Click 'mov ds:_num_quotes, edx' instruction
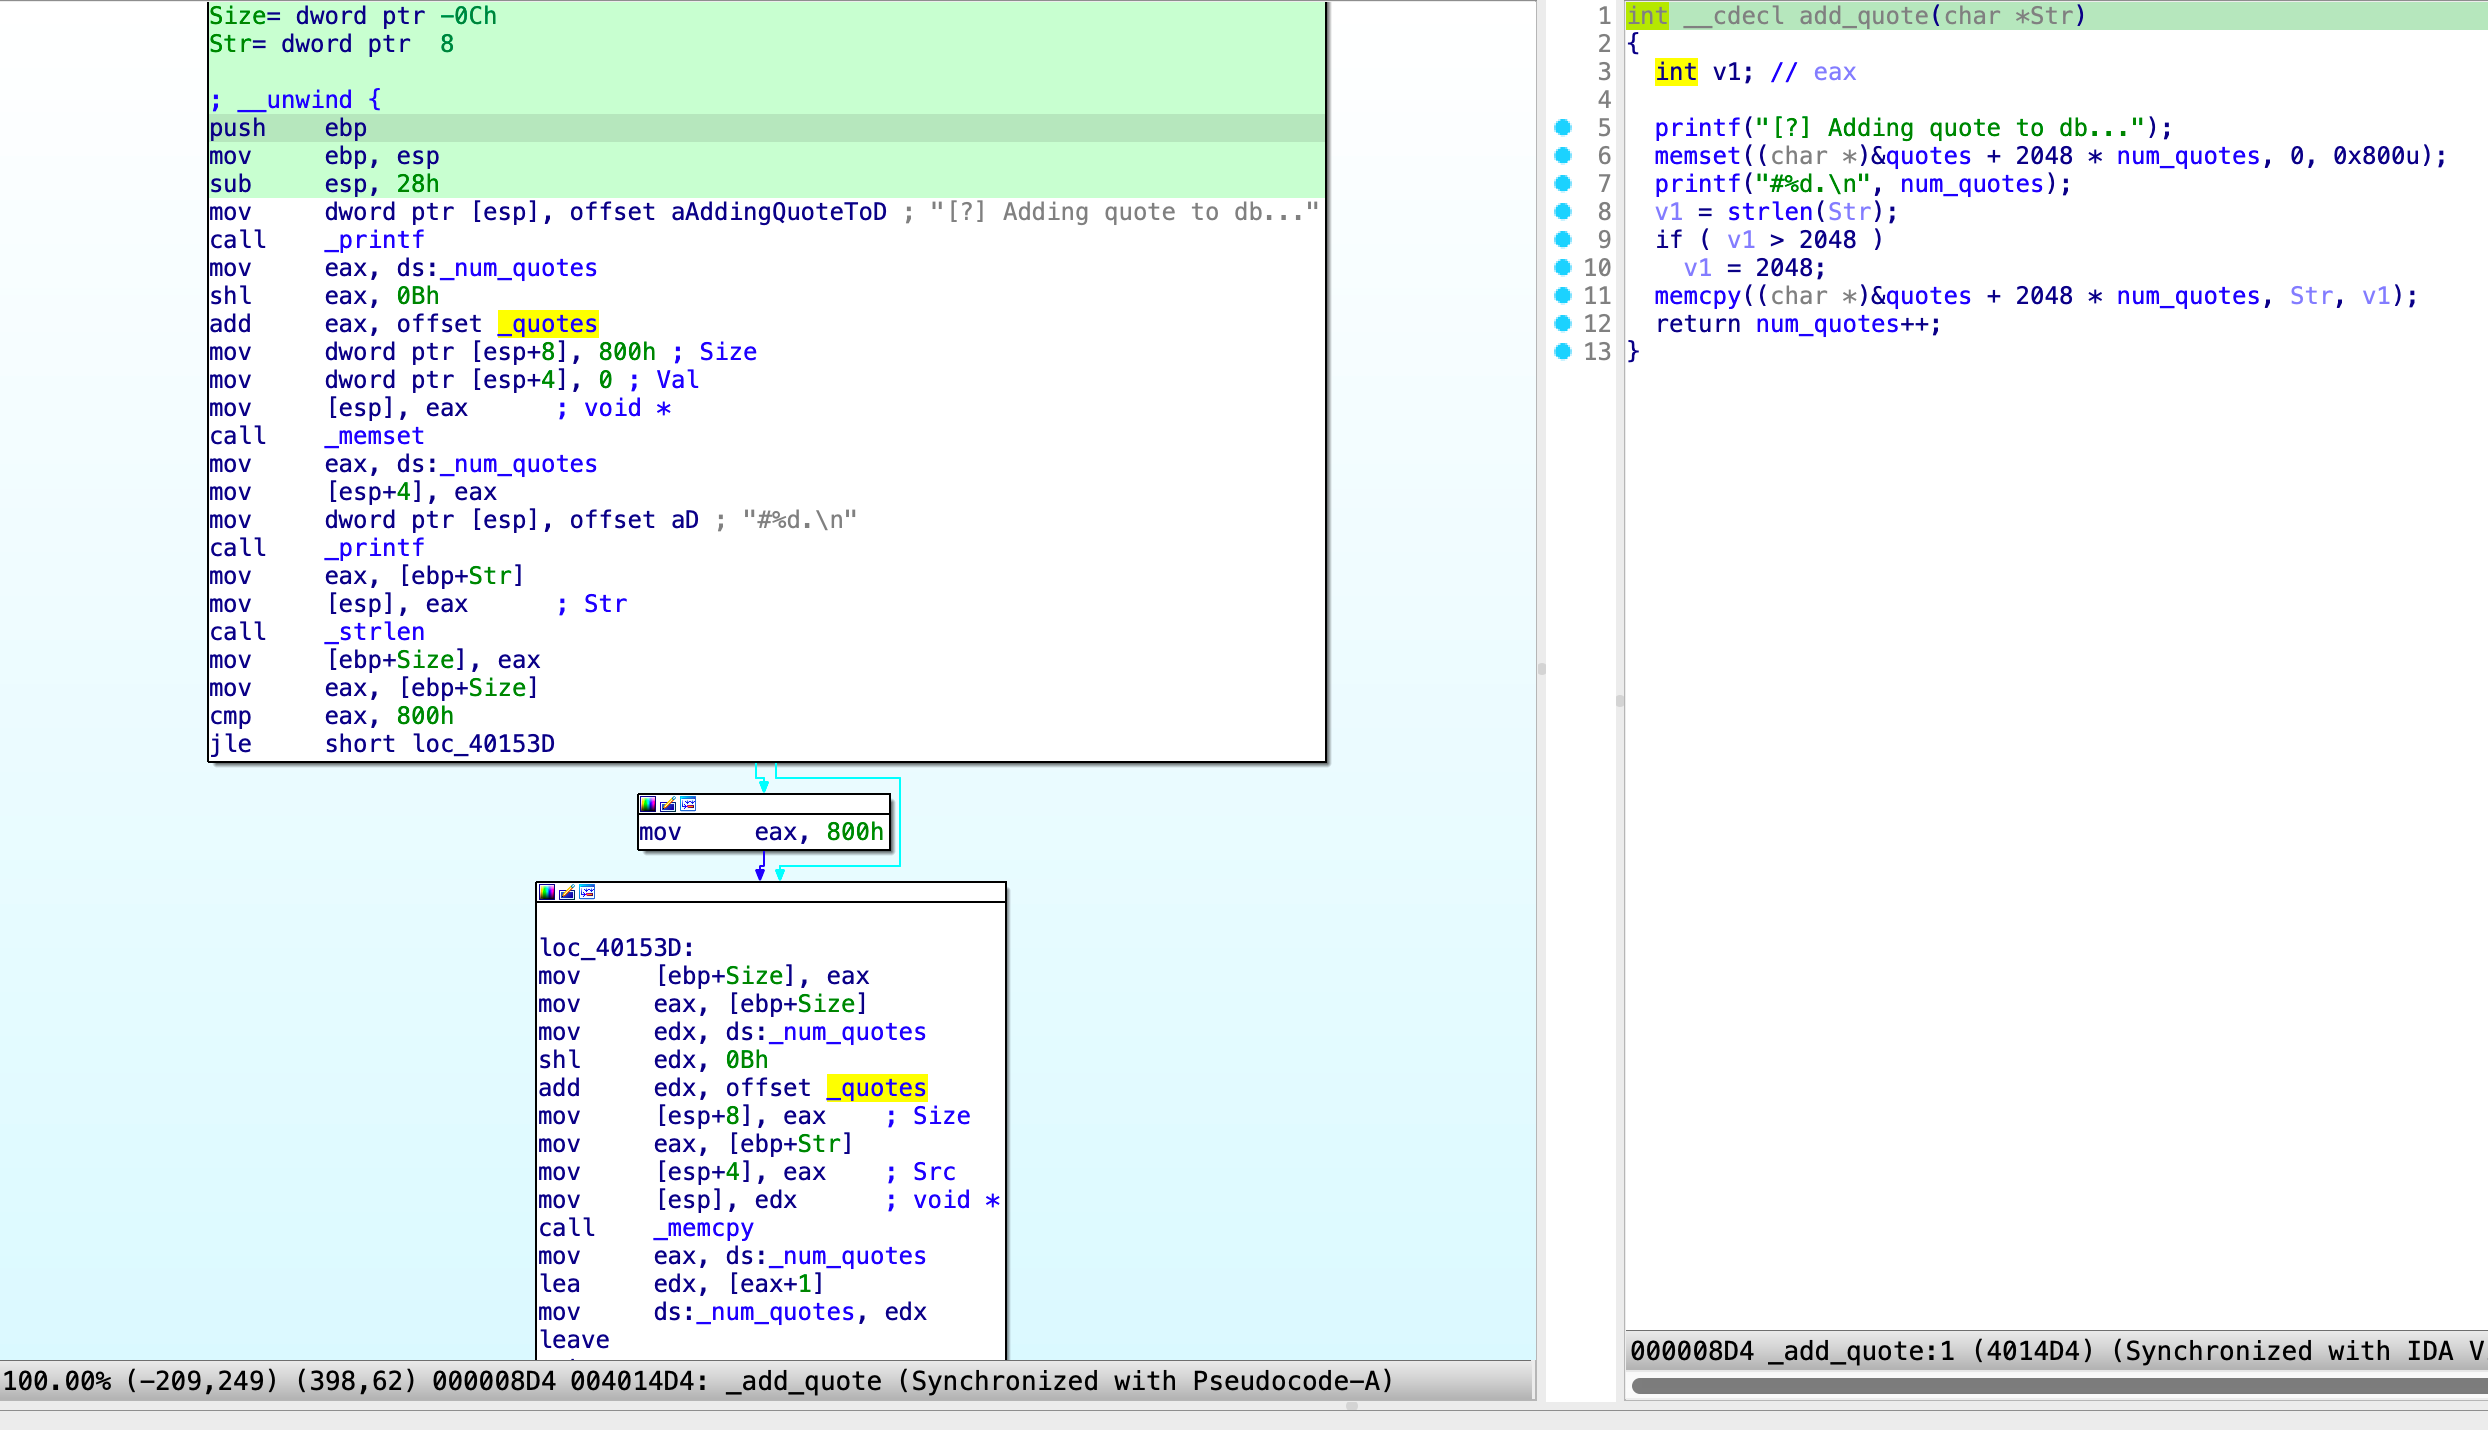 pyautogui.click(x=733, y=1312)
